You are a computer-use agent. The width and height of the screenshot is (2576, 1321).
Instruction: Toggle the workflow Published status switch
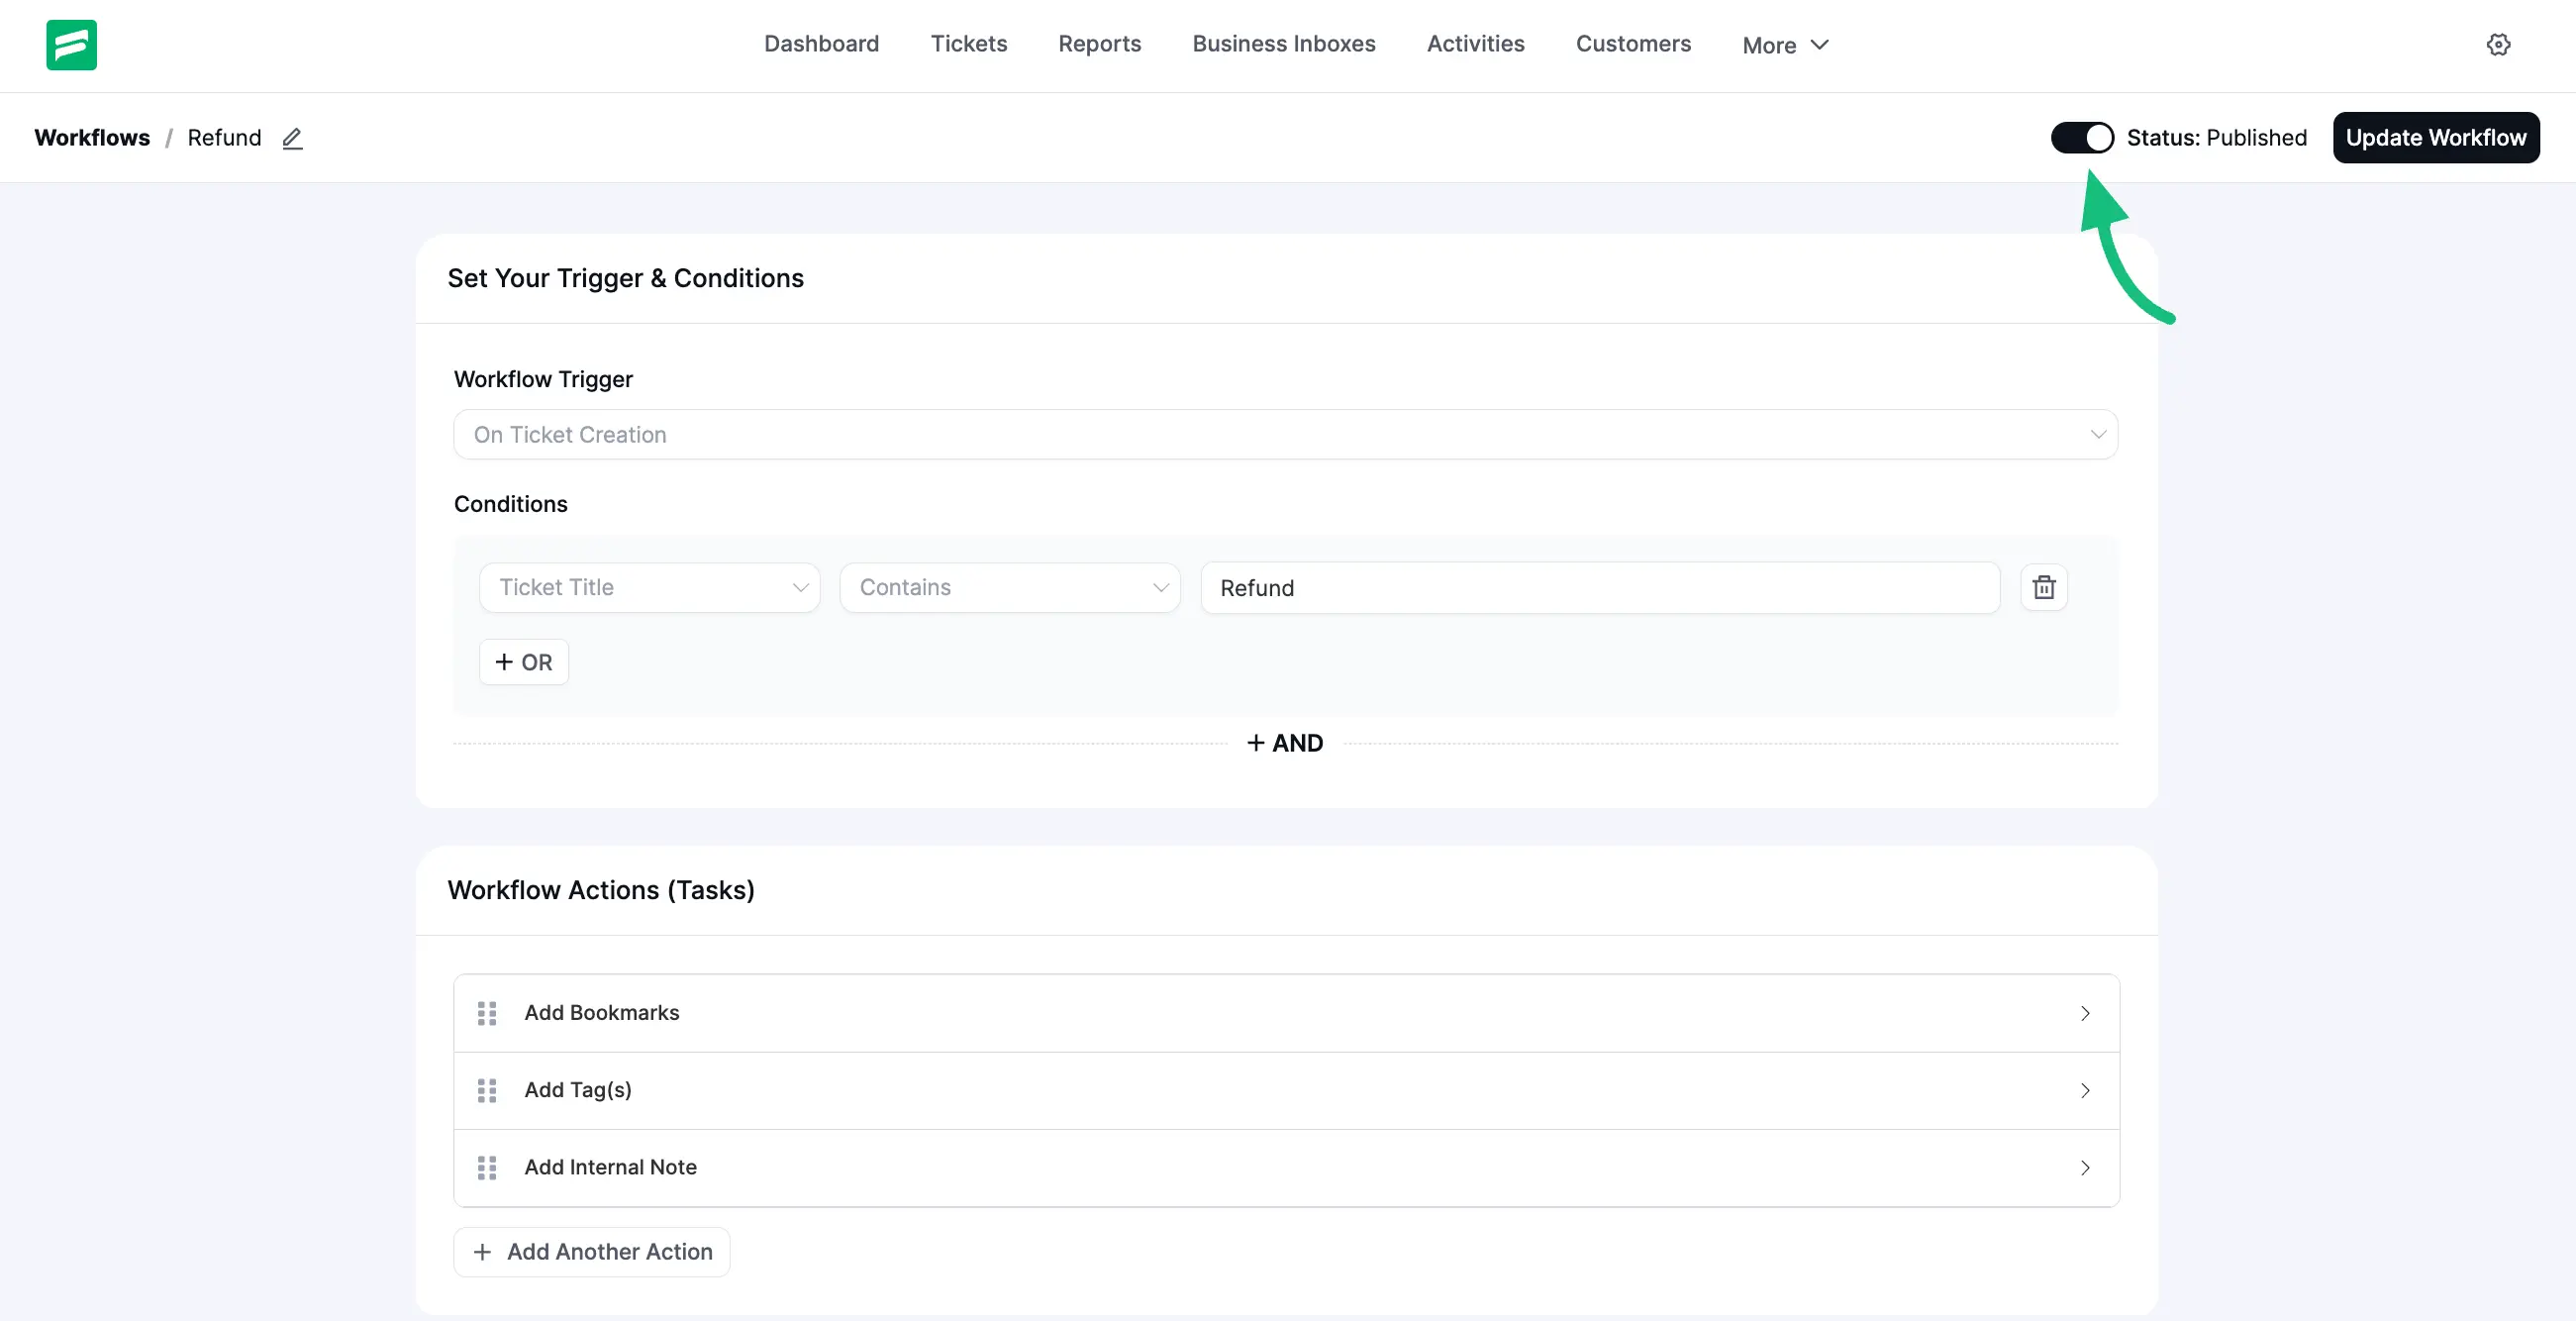pos(2082,137)
